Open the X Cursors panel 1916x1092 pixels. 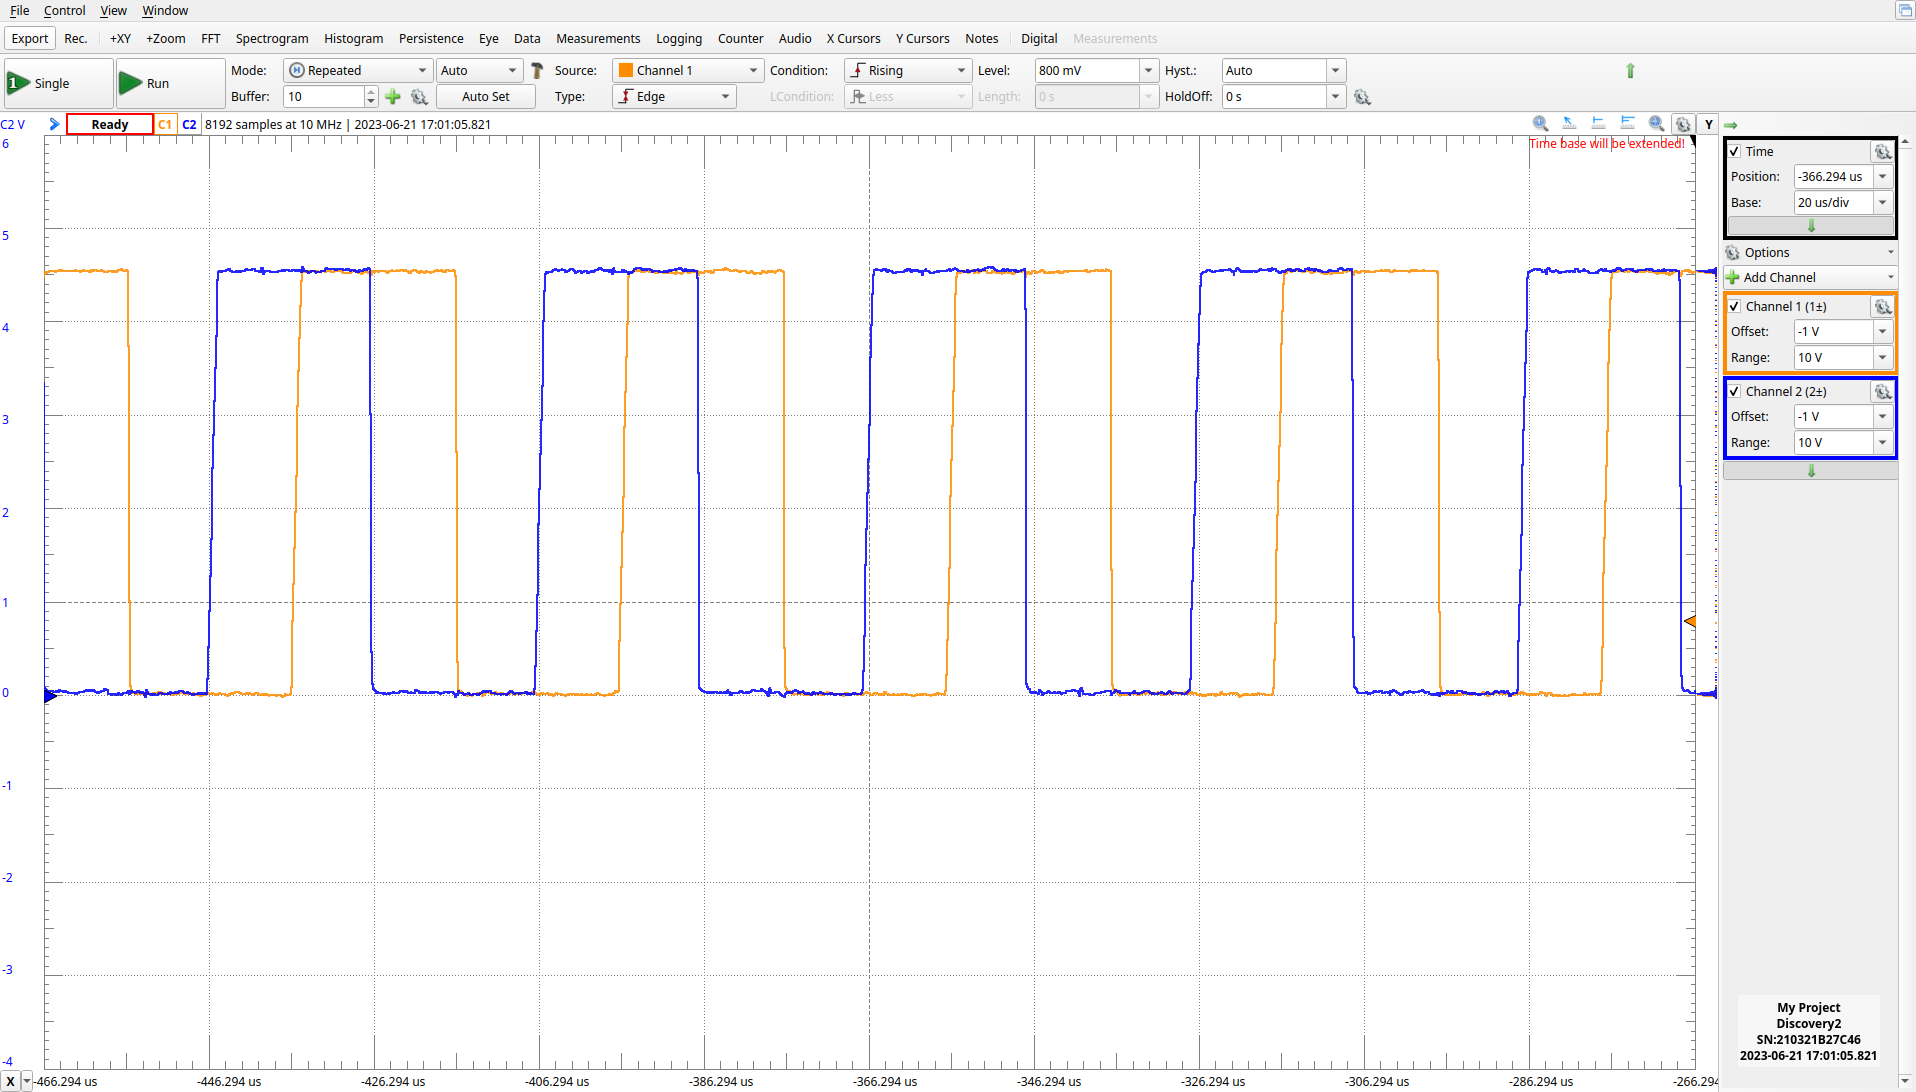click(853, 38)
